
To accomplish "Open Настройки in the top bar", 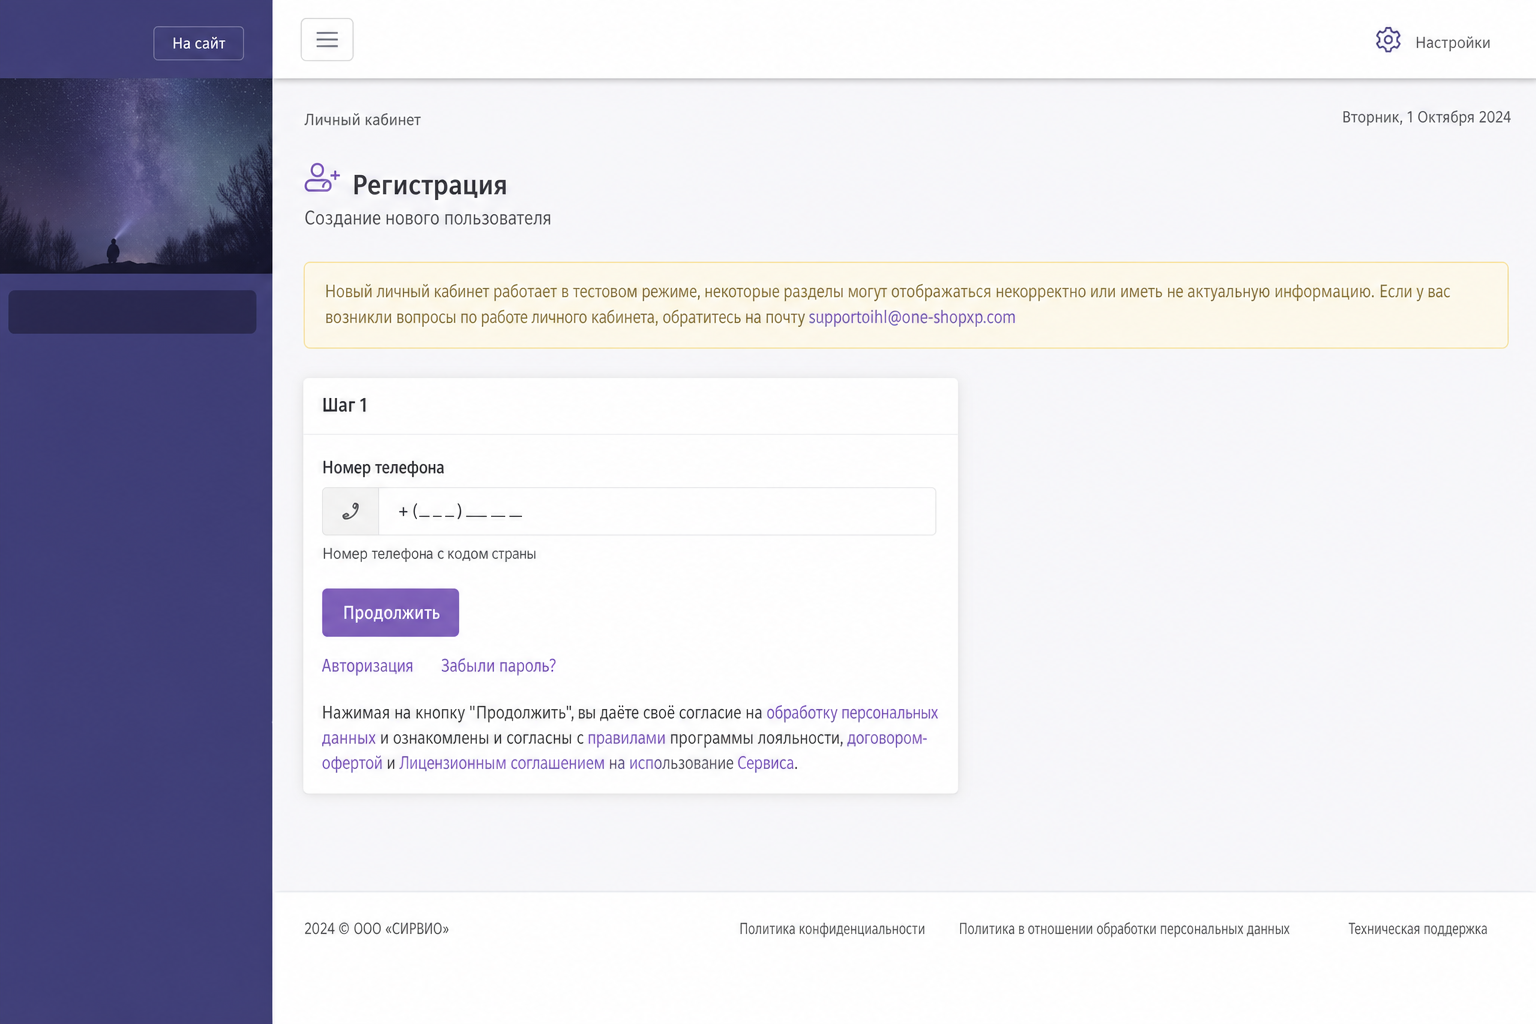I will [1452, 43].
